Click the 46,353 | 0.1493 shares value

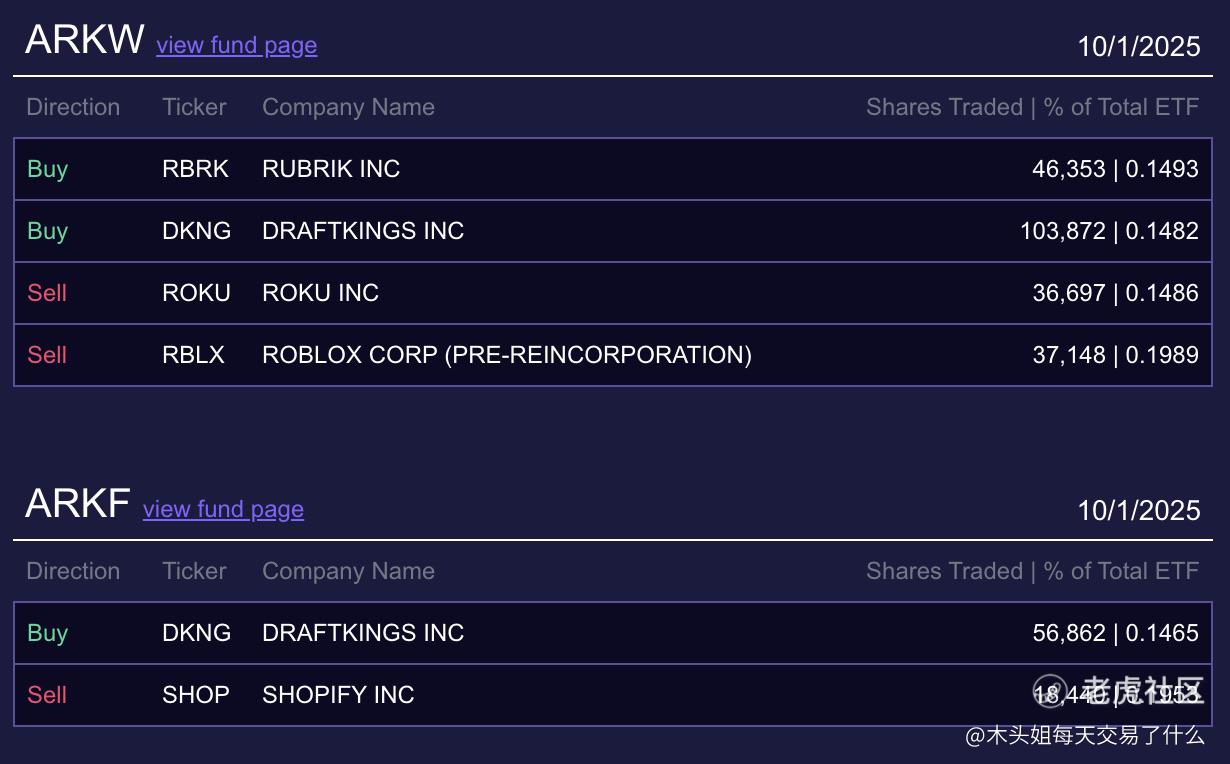(1115, 169)
